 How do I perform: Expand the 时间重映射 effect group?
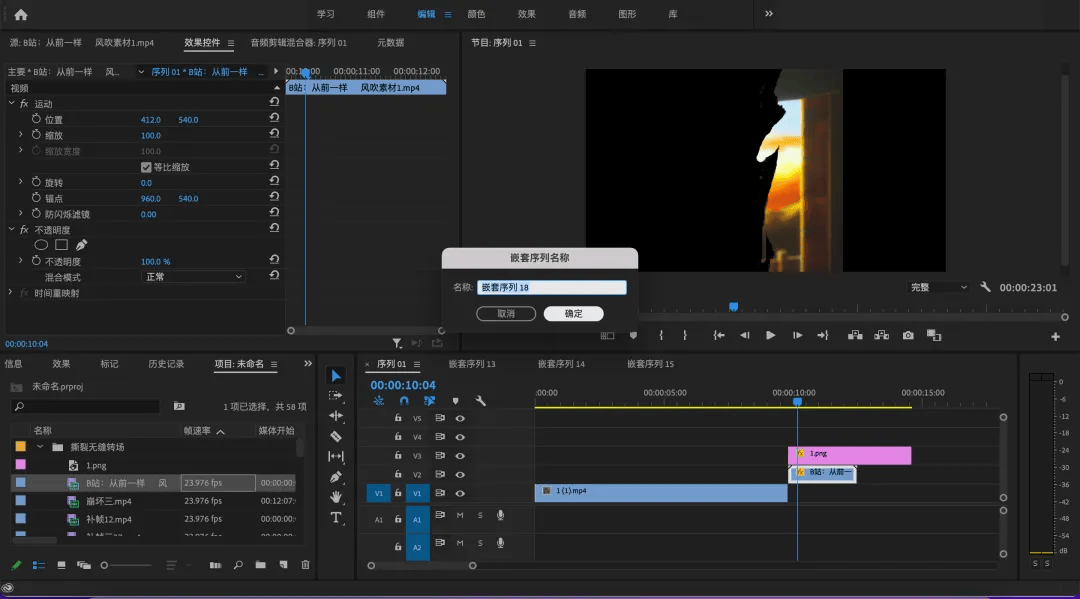10,293
